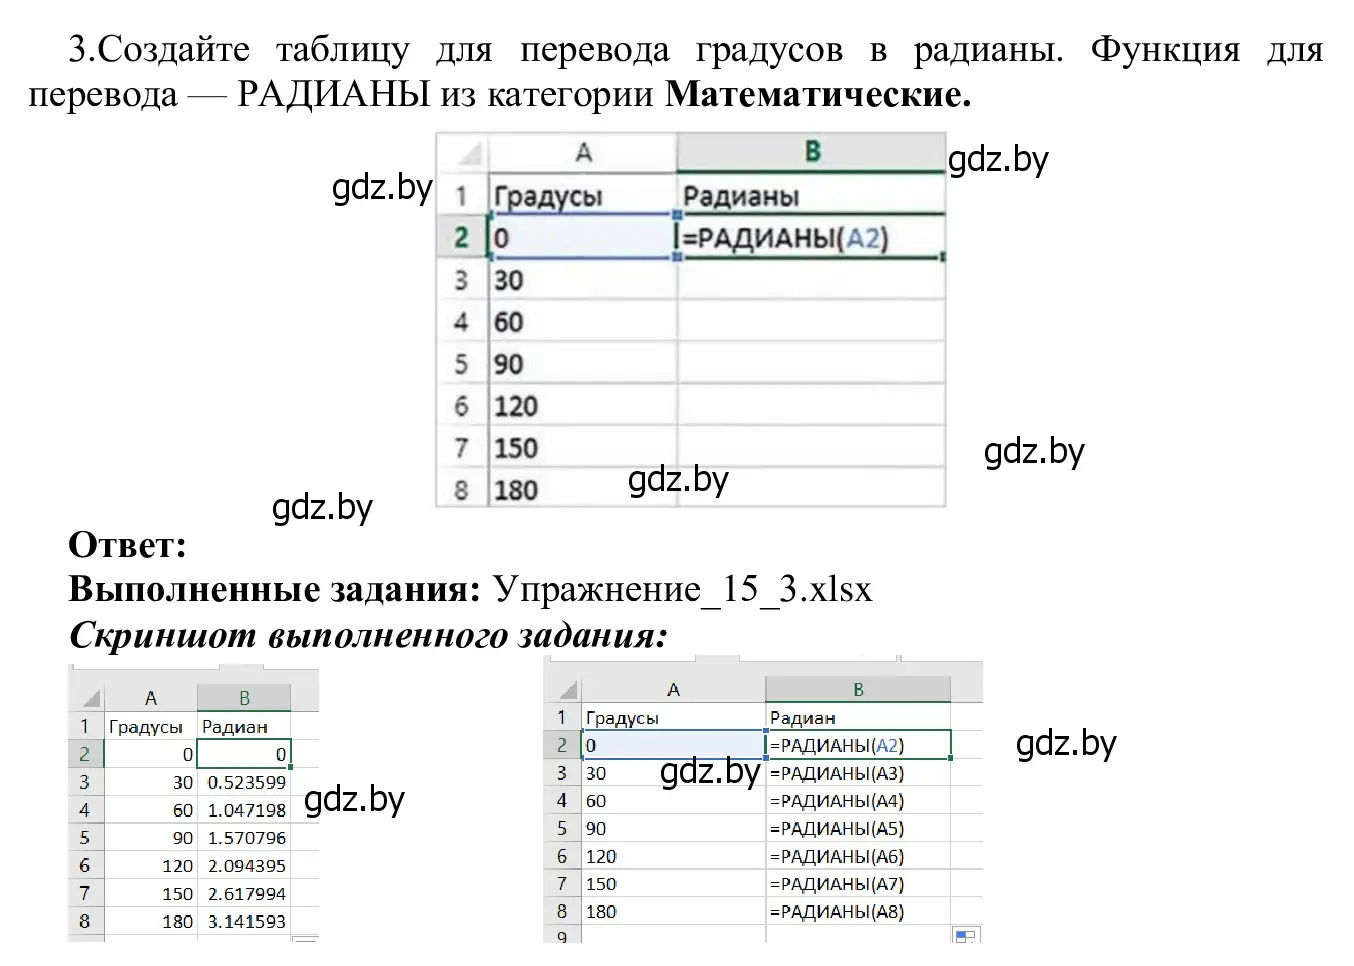Select active cell B2 with 0 in the results table
This screenshot has width=1354, height=966.
(244, 754)
